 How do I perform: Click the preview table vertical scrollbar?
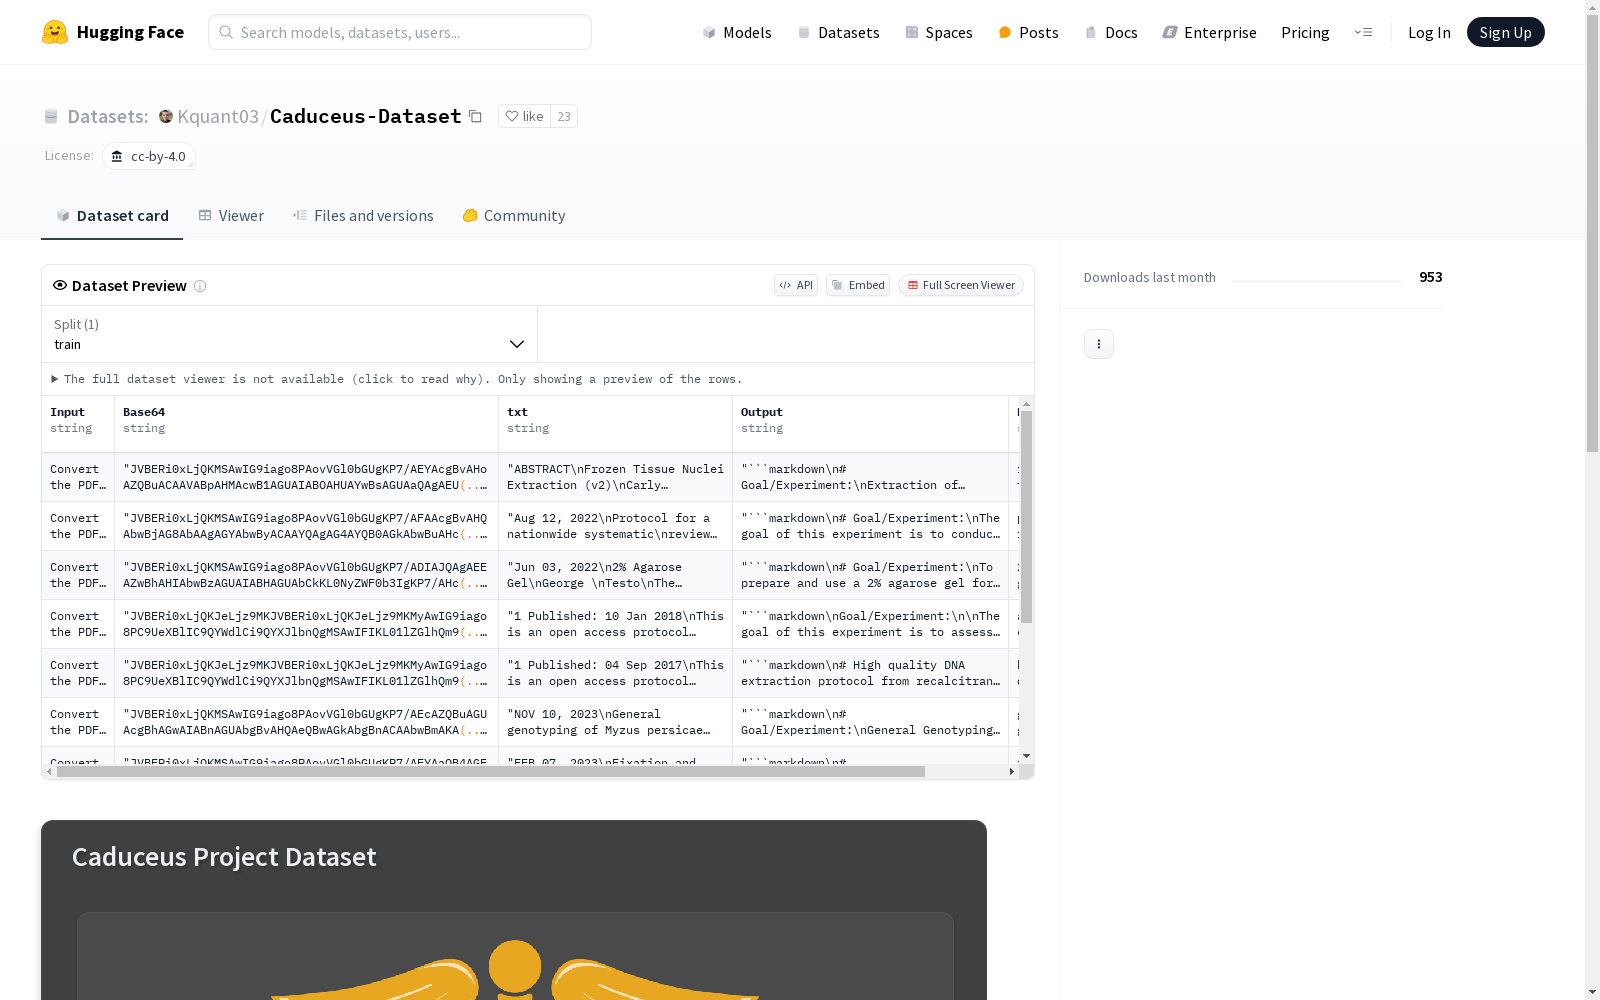click(1026, 517)
